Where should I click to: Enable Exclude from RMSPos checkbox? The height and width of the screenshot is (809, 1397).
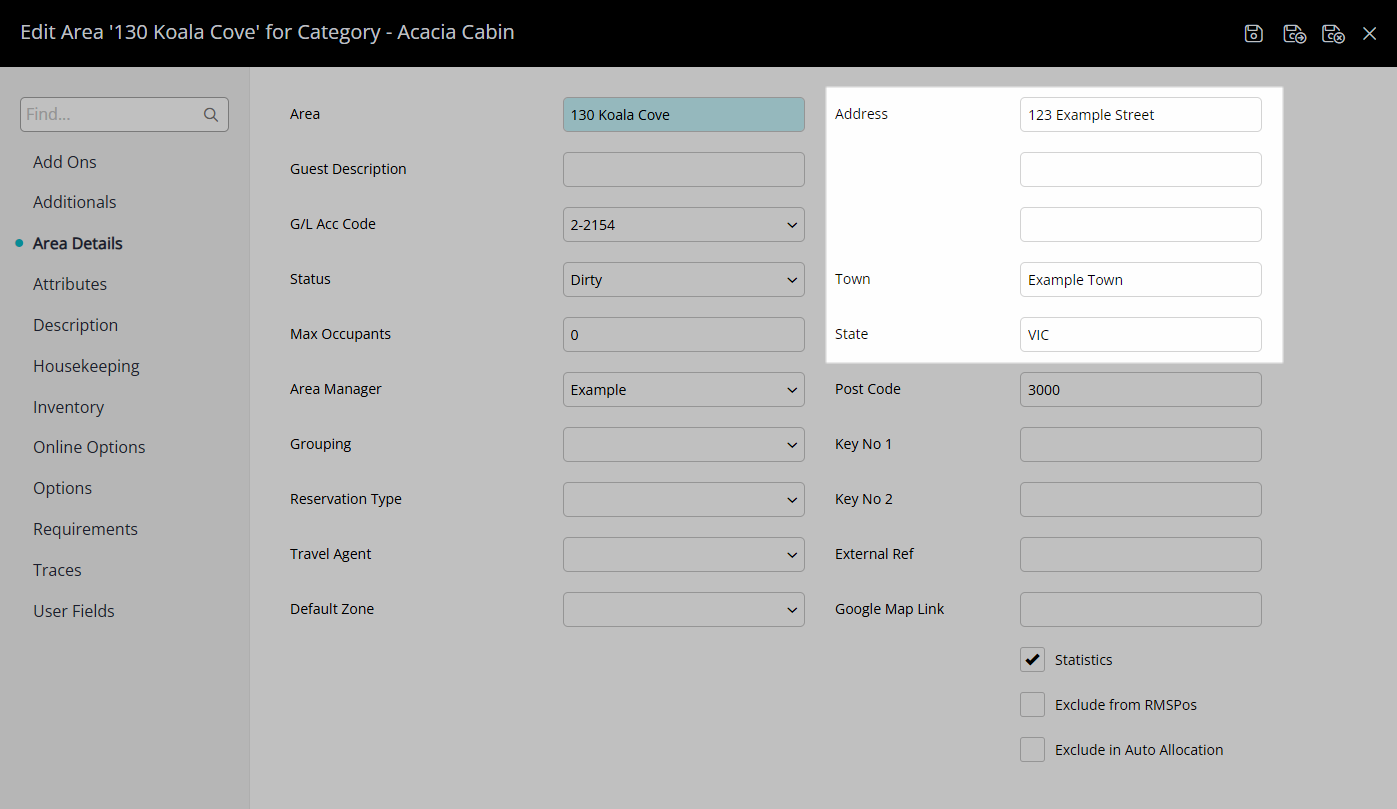pos(1033,705)
